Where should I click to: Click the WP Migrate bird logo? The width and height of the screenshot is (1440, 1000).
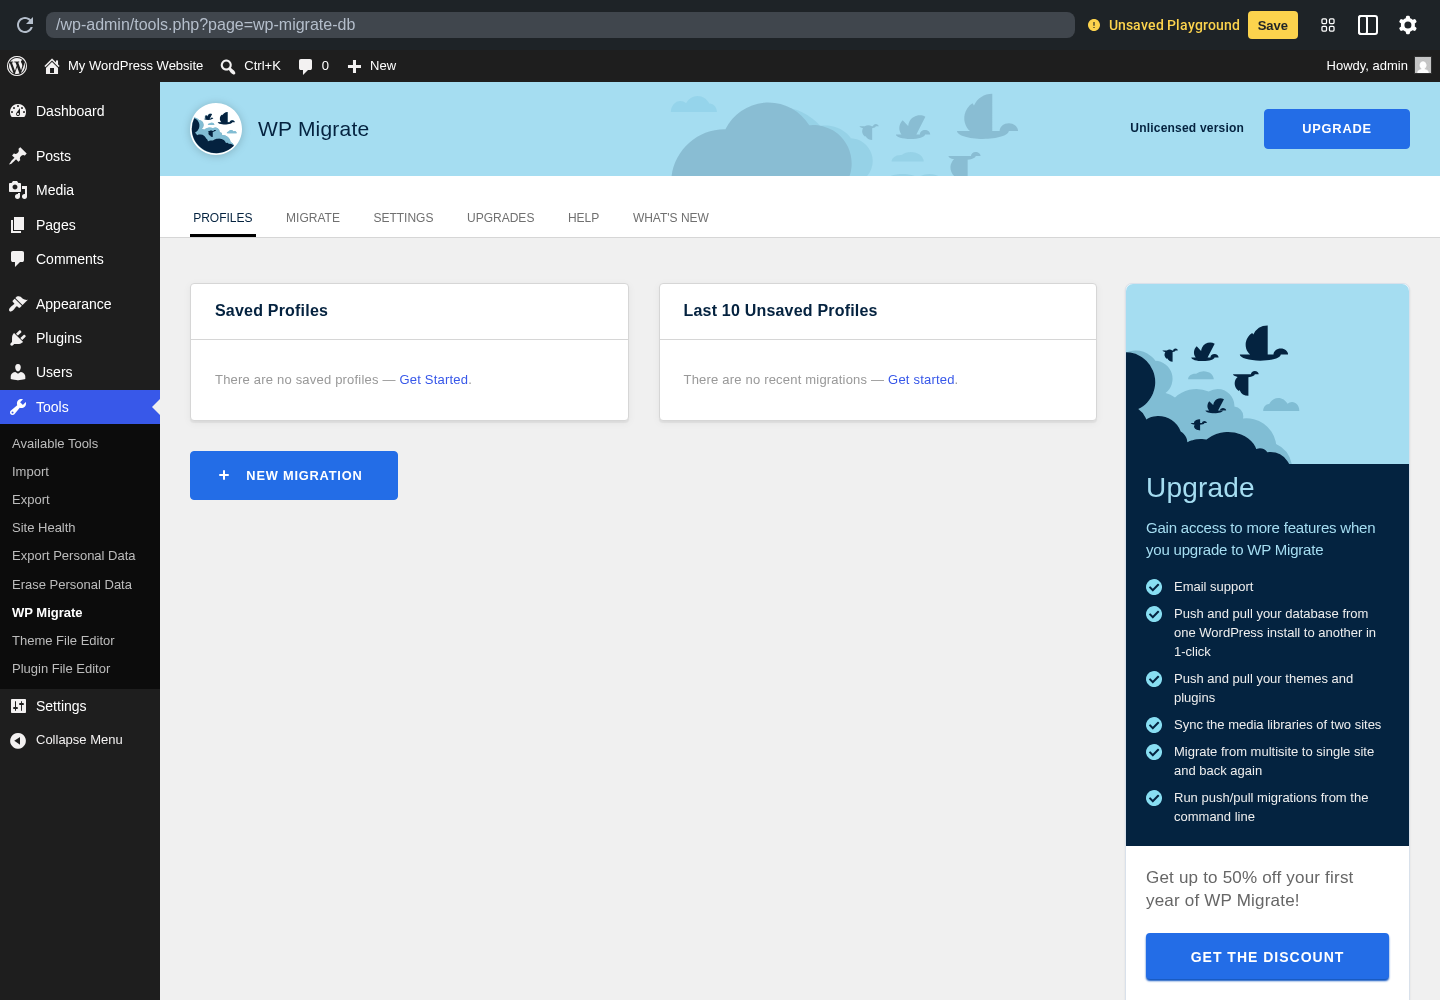pyautogui.click(x=216, y=129)
